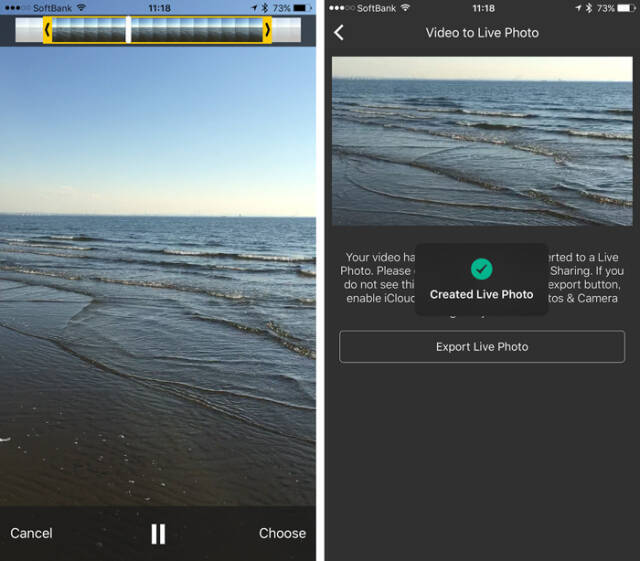This screenshot has width=640, height=561.
Task: Select the right yellow trim handle
Action: click(267, 30)
